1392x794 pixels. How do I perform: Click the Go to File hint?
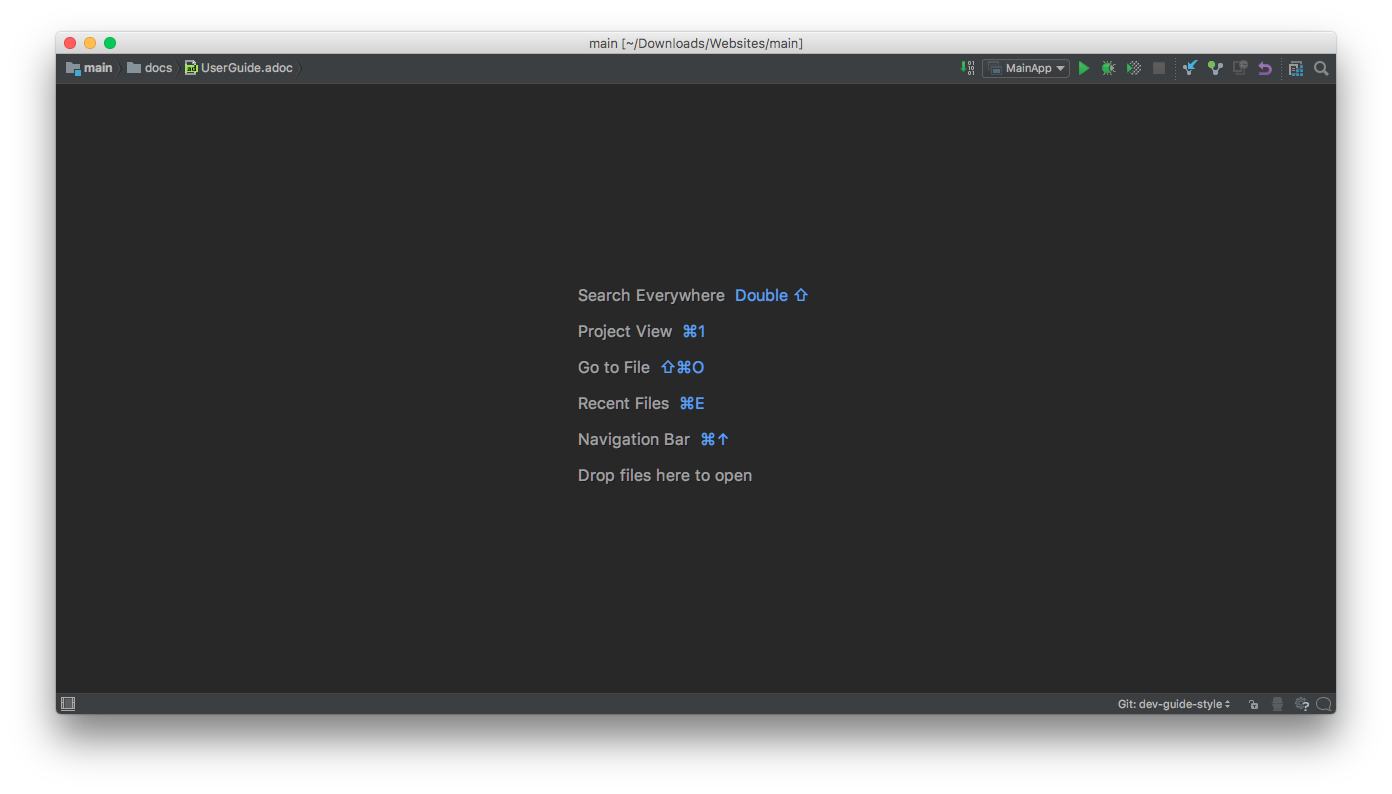641,367
